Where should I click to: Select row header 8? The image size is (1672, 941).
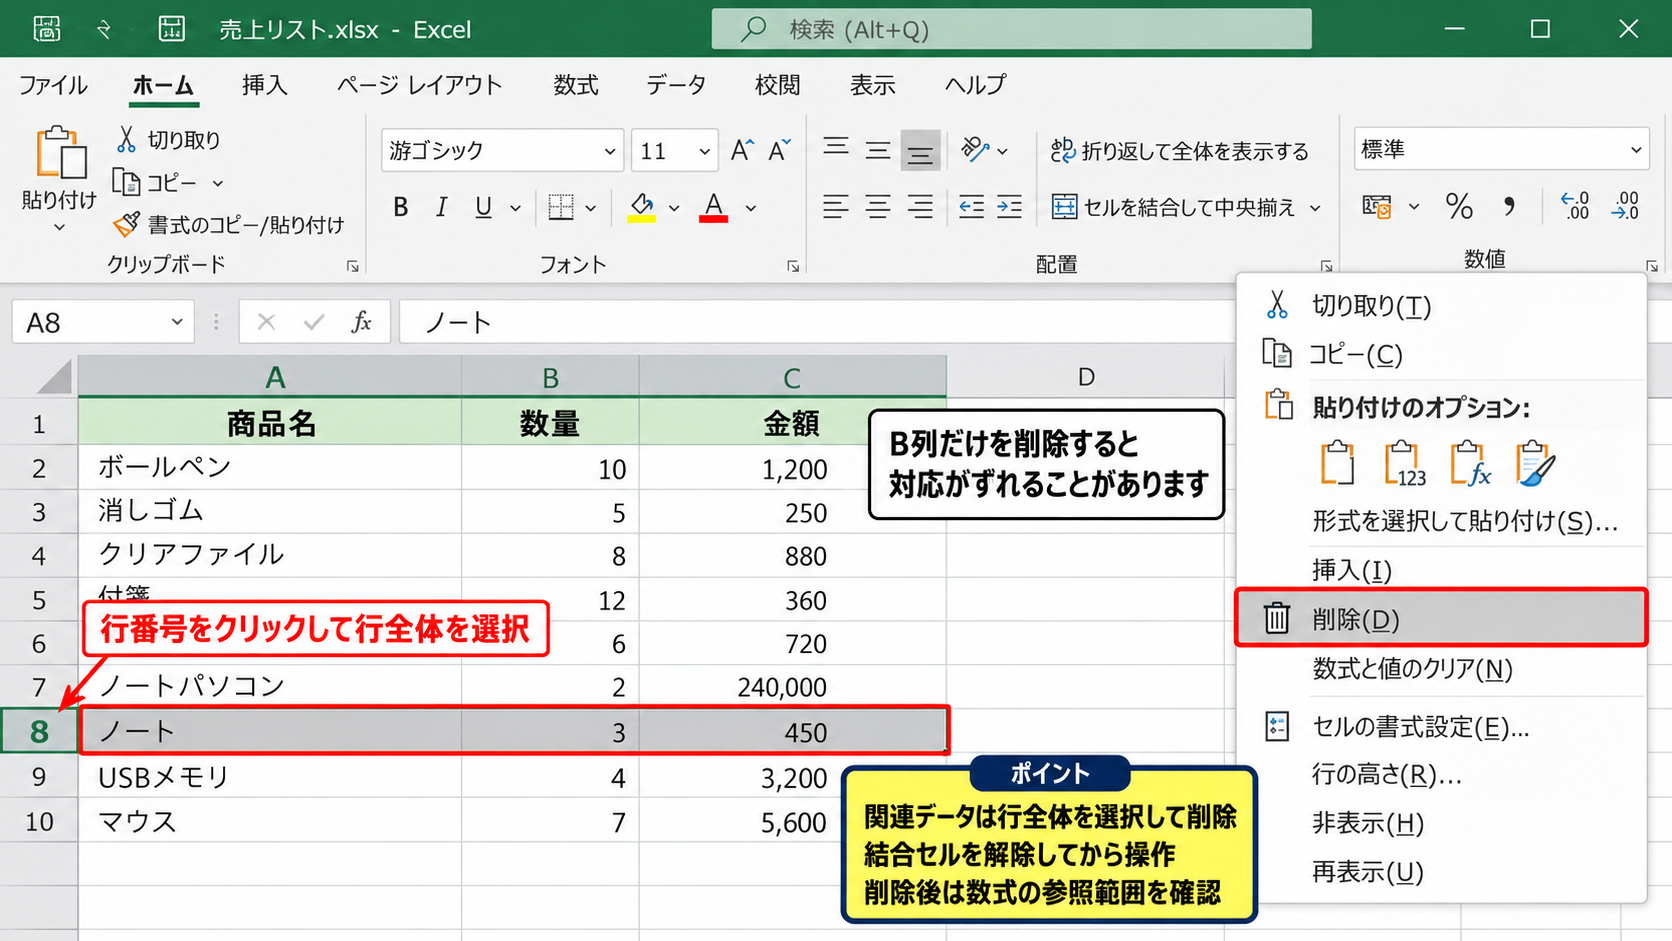coord(39,731)
